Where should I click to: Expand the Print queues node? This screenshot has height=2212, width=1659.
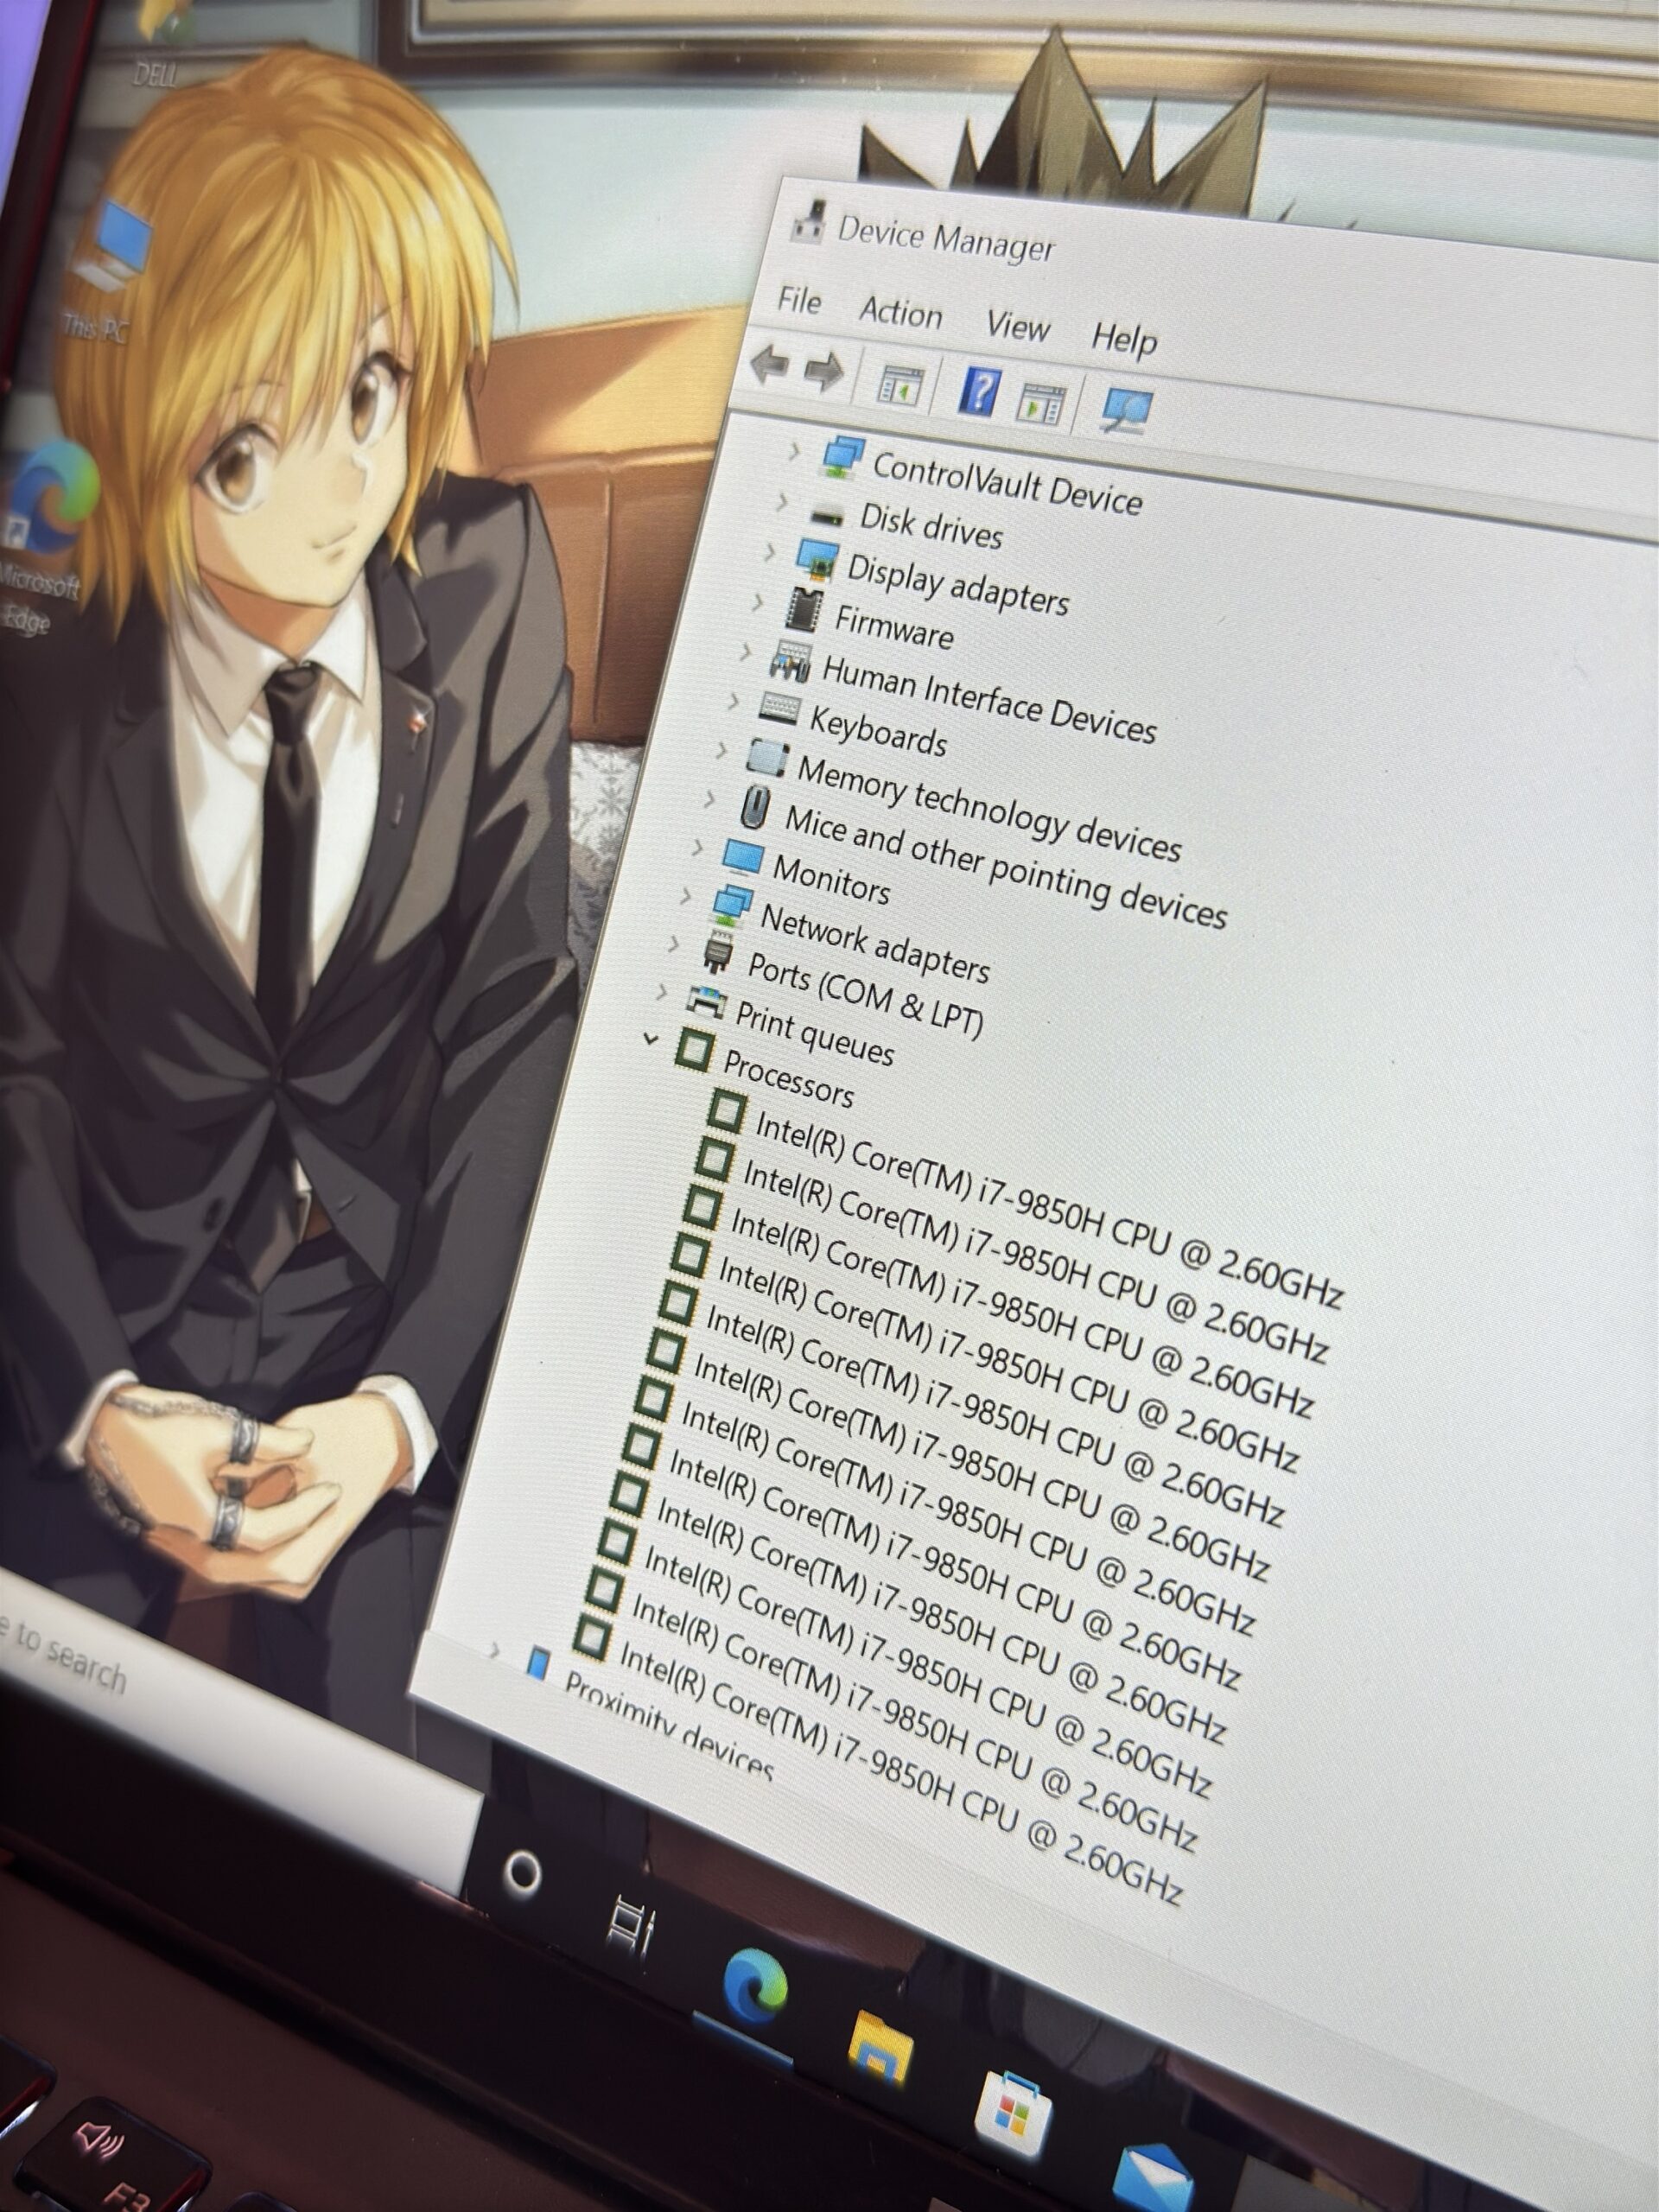(662, 992)
